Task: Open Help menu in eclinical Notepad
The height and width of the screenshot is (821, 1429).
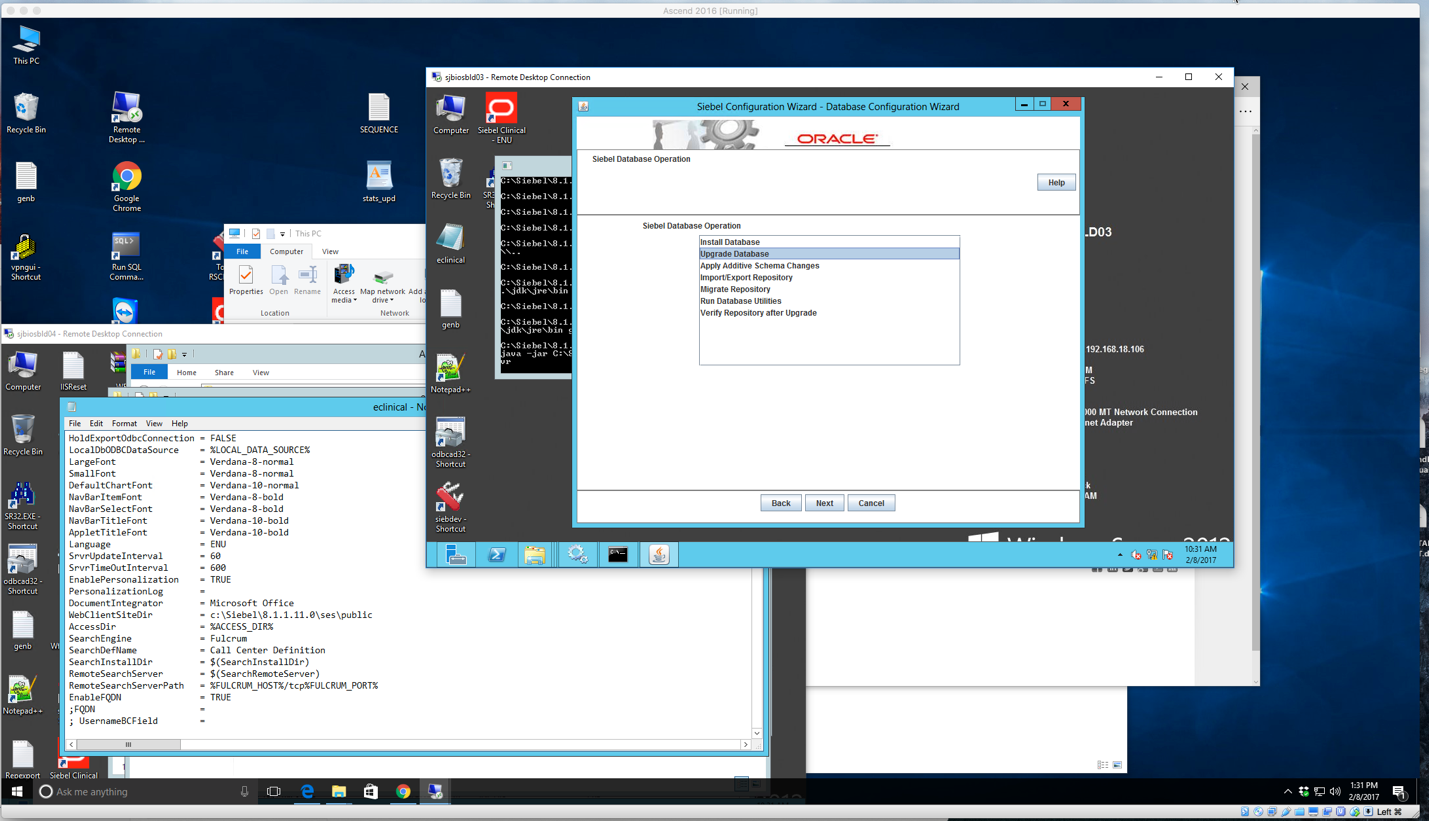Action: [x=180, y=424]
